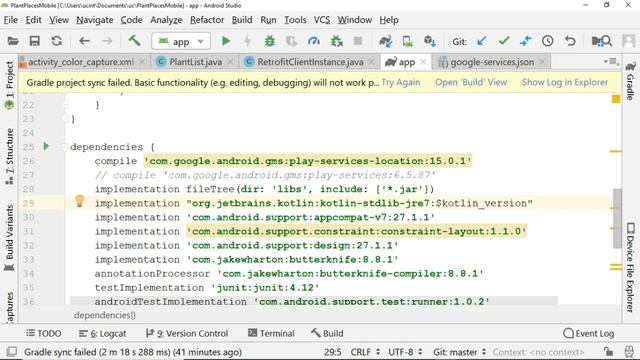Synchronize files with the refresh icon
This screenshot has height=360, width=640.
point(56,41)
